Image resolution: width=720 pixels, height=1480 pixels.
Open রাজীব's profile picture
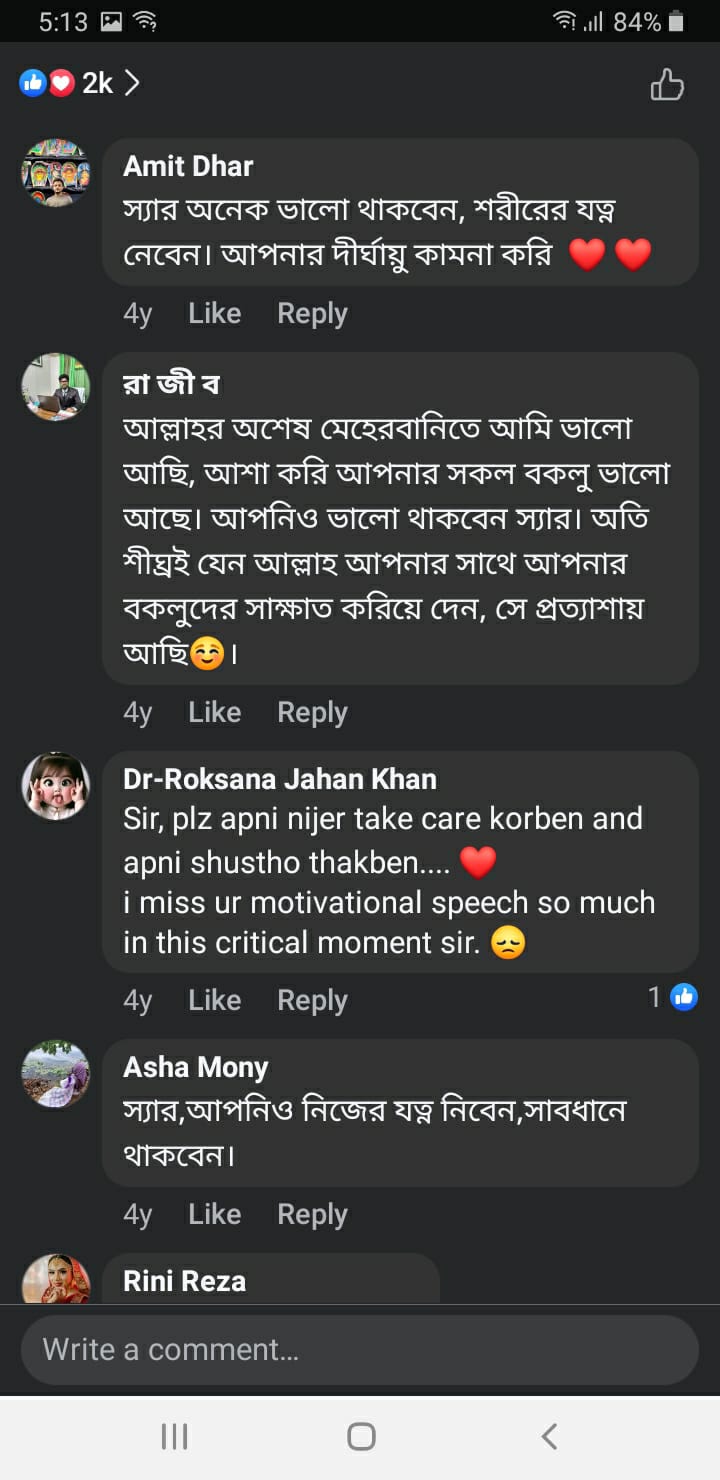point(56,387)
